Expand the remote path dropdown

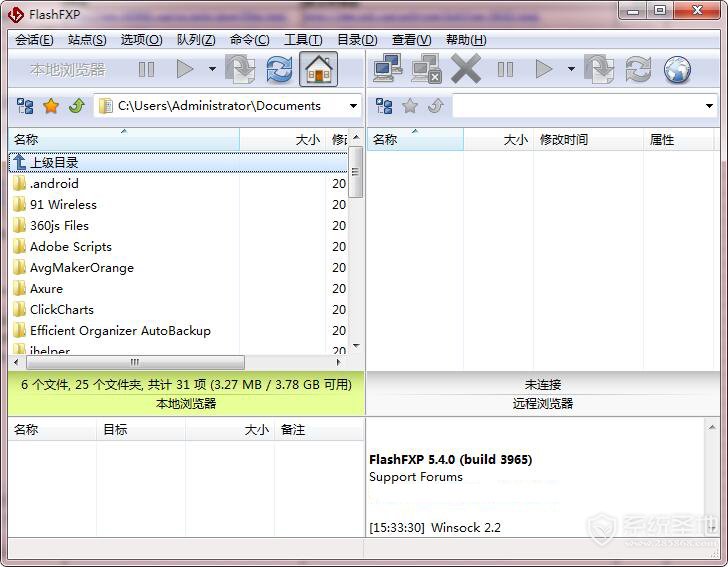tap(709, 106)
